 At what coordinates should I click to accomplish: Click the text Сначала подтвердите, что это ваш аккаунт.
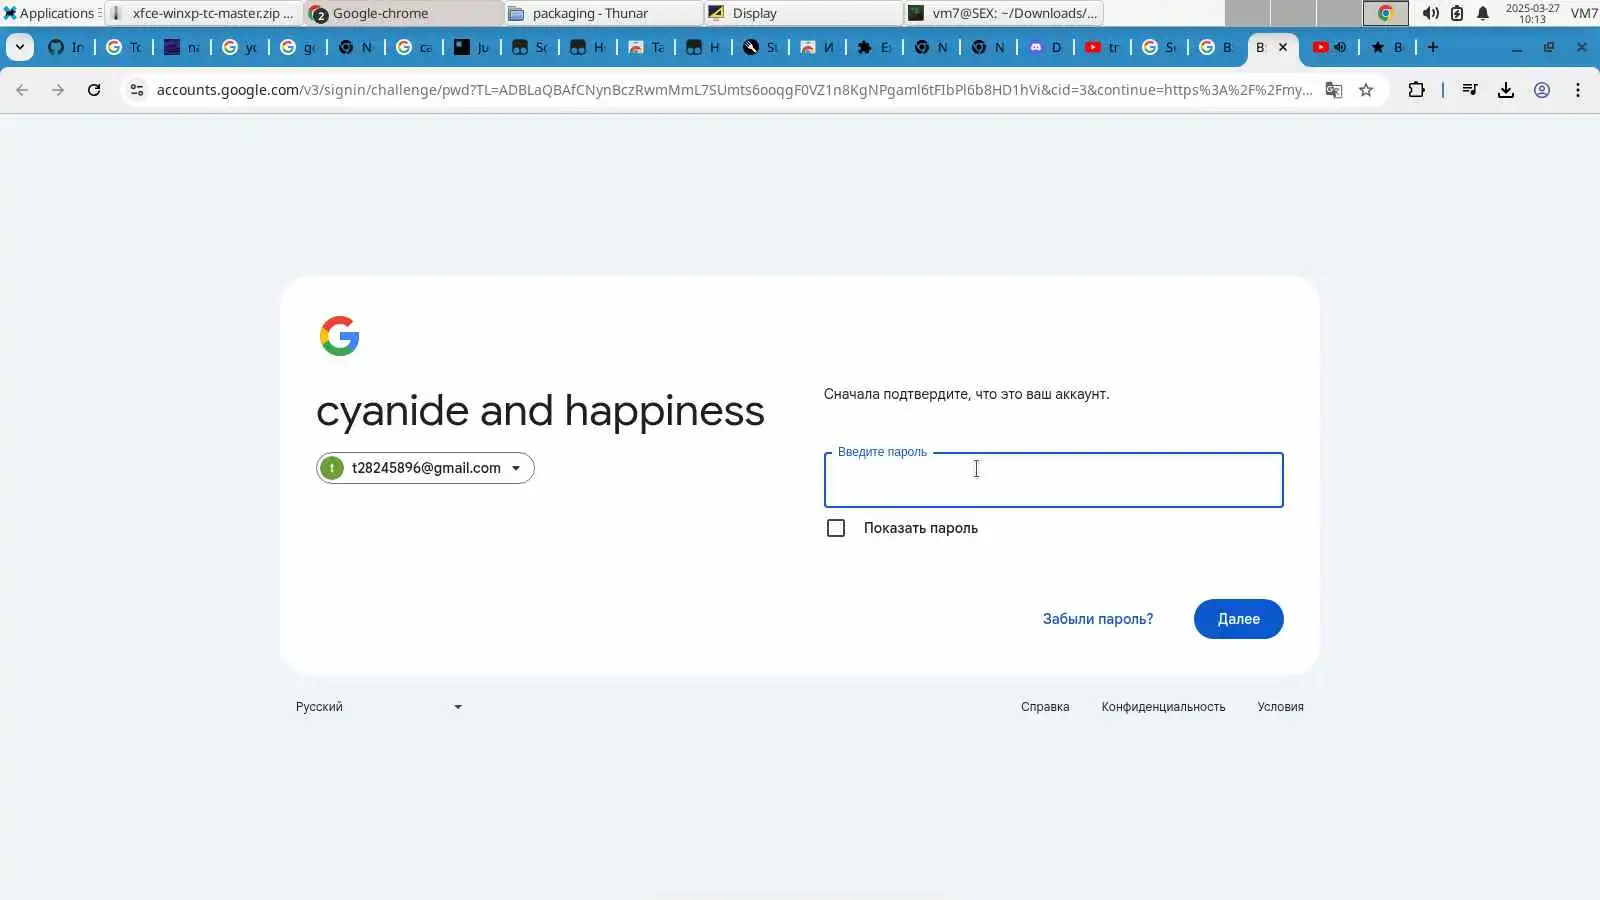coord(966,394)
